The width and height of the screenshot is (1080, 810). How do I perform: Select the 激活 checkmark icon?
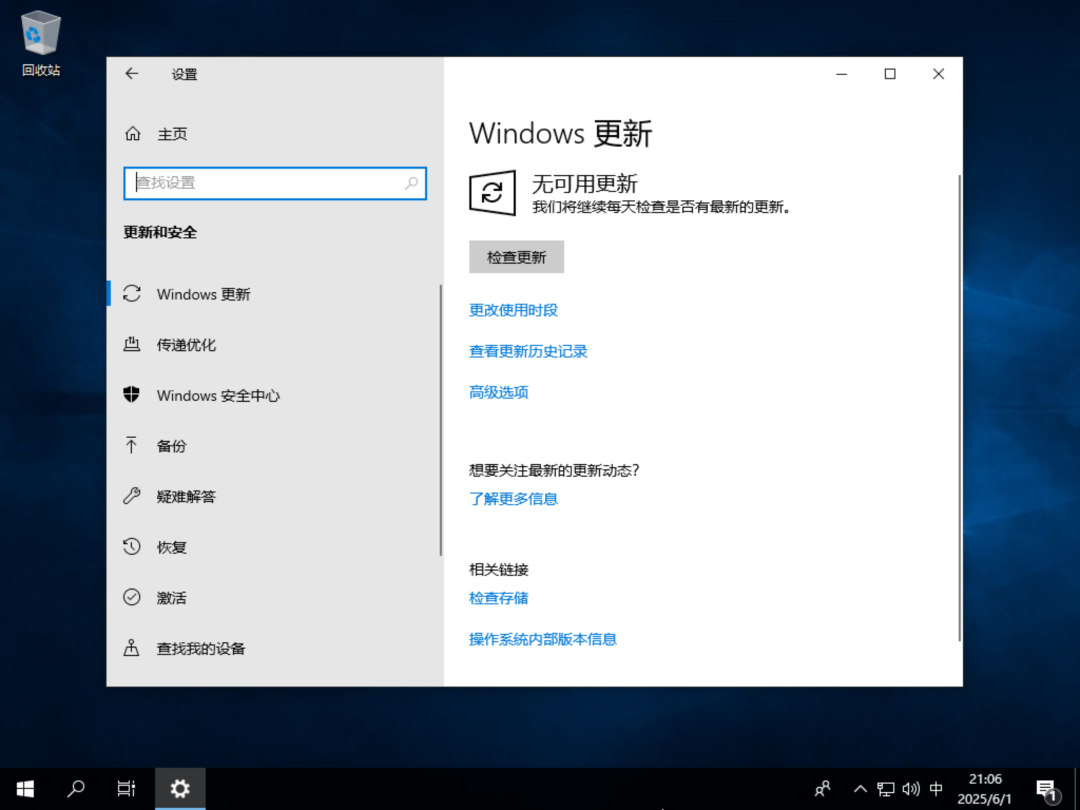pyautogui.click(x=132, y=597)
